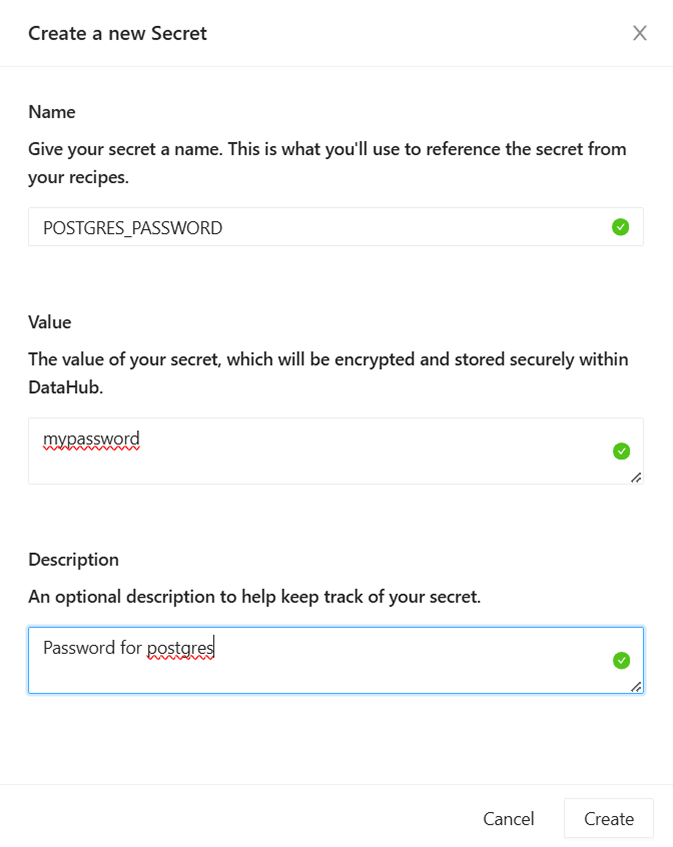Click the resize grip of the Description textarea
The width and height of the screenshot is (673, 847).
point(636,687)
